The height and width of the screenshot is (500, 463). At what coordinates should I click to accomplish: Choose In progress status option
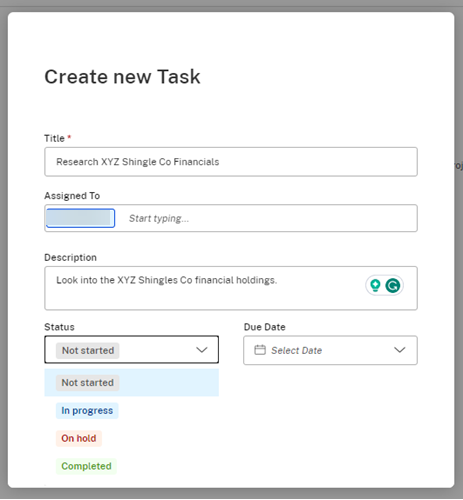click(x=87, y=410)
